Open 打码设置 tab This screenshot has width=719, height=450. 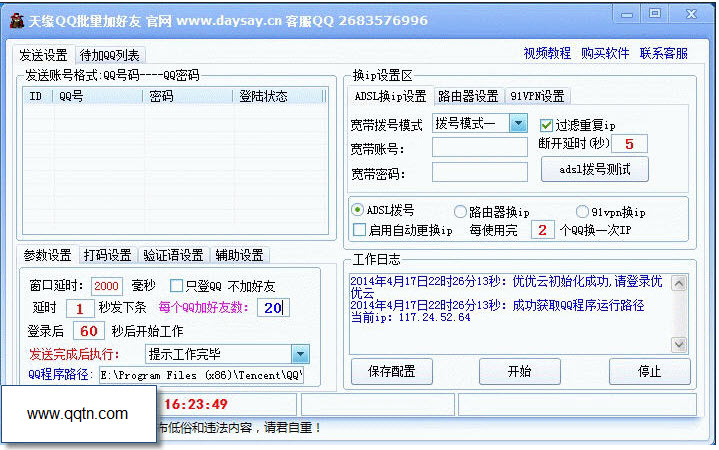pyautogui.click(x=107, y=255)
